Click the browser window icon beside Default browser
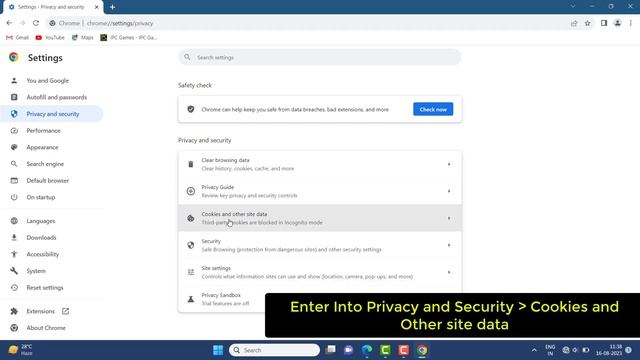 pos(14,180)
